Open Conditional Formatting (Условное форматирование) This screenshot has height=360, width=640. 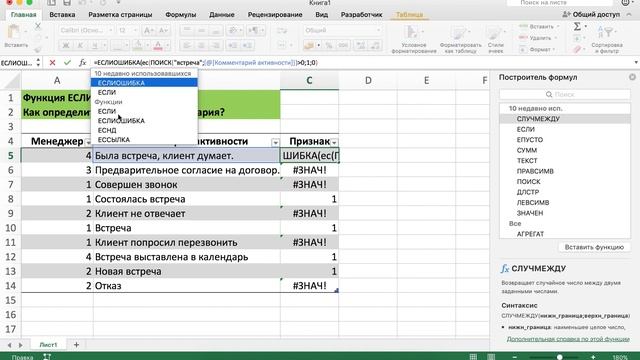pyautogui.click(x=414, y=39)
